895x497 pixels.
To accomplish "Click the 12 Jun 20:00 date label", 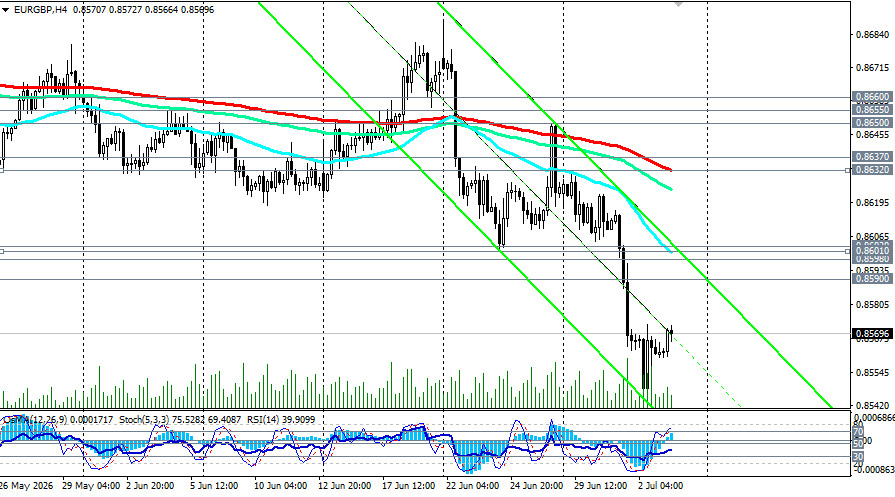I will click(344, 486).
